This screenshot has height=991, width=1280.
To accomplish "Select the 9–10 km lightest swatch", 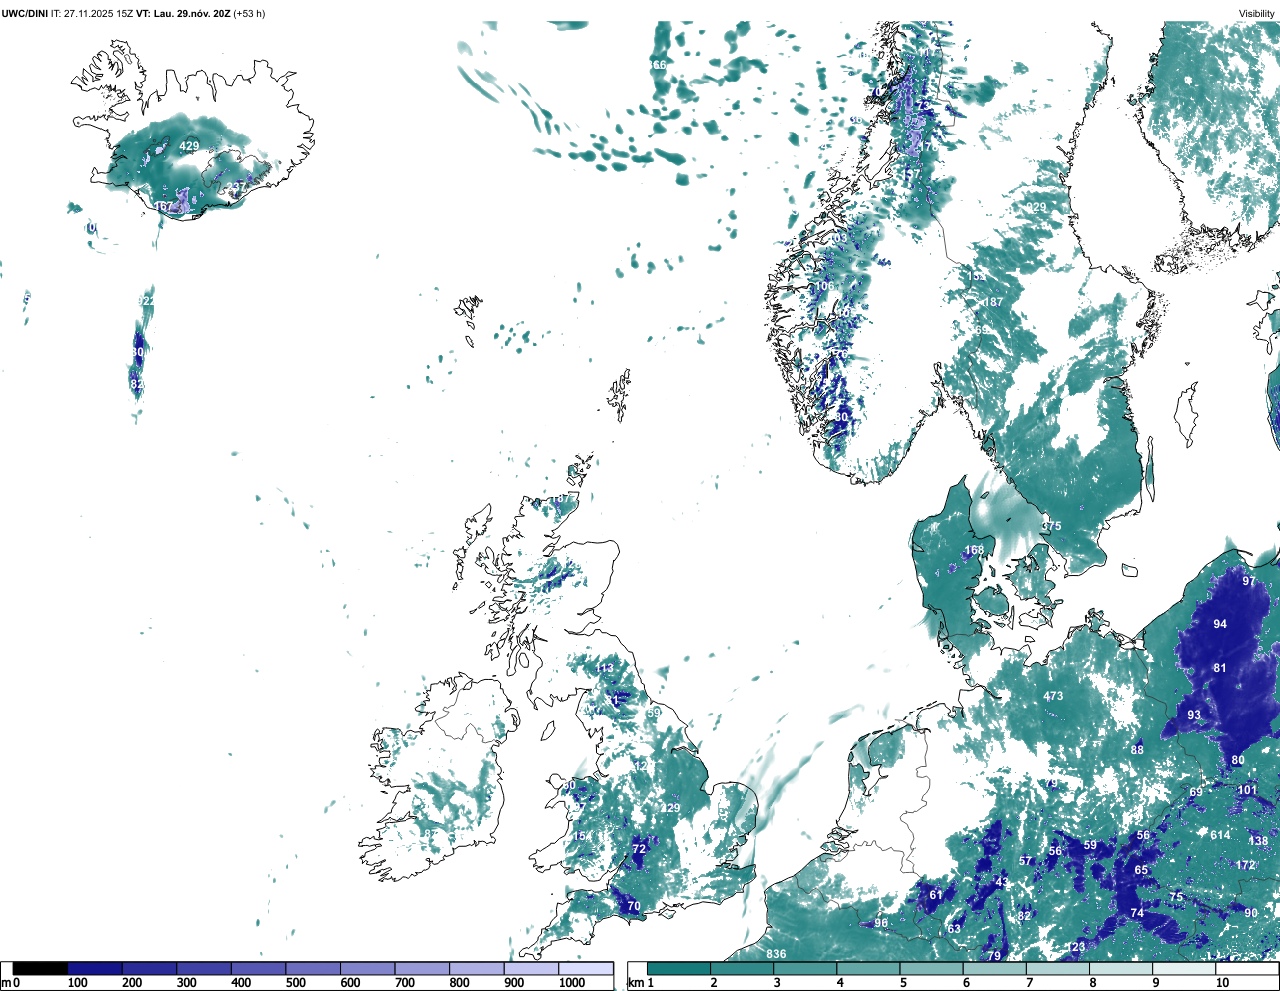I will [x=1185, y=969].
